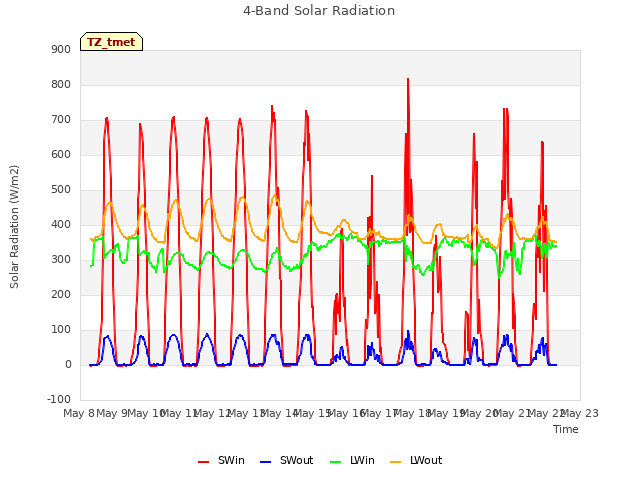Click the 700 y-axis tick label
The height and width of the screenshot is (480, 640).
[61, 120]
